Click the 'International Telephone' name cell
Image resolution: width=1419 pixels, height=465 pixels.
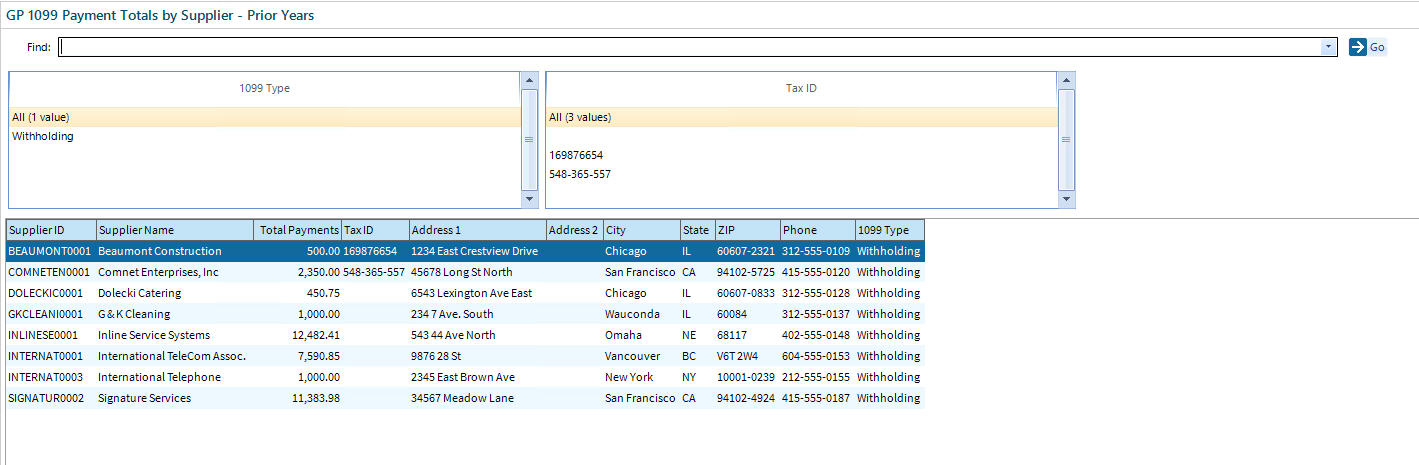tap(175, 377)
